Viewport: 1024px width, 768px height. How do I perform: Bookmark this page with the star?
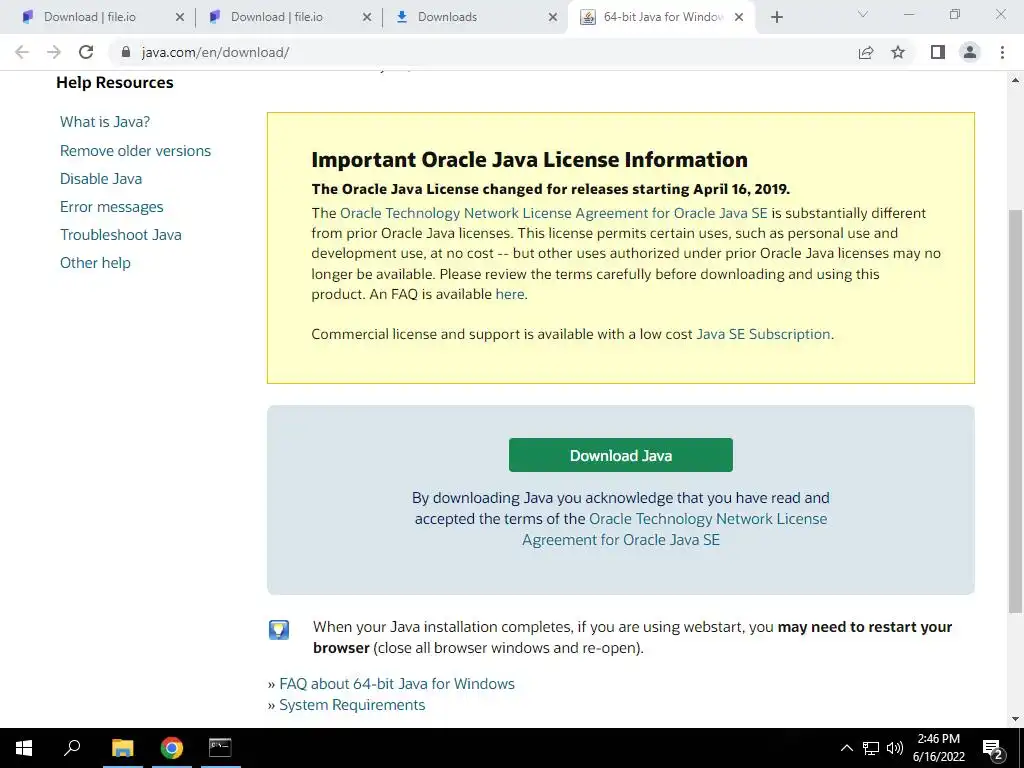(898, 52)
